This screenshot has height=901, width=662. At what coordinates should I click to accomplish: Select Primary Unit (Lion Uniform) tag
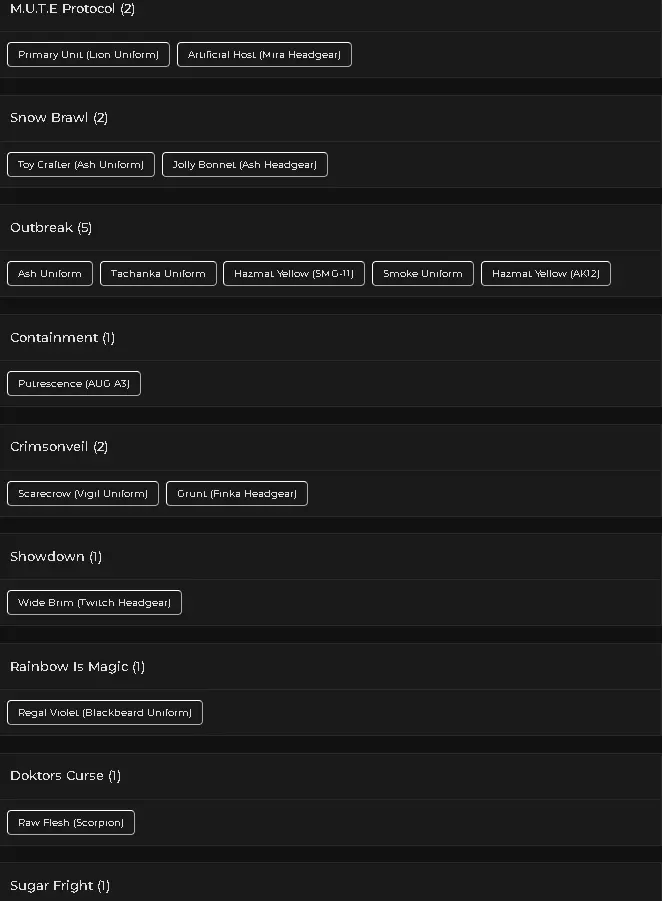tap(88, 55)
